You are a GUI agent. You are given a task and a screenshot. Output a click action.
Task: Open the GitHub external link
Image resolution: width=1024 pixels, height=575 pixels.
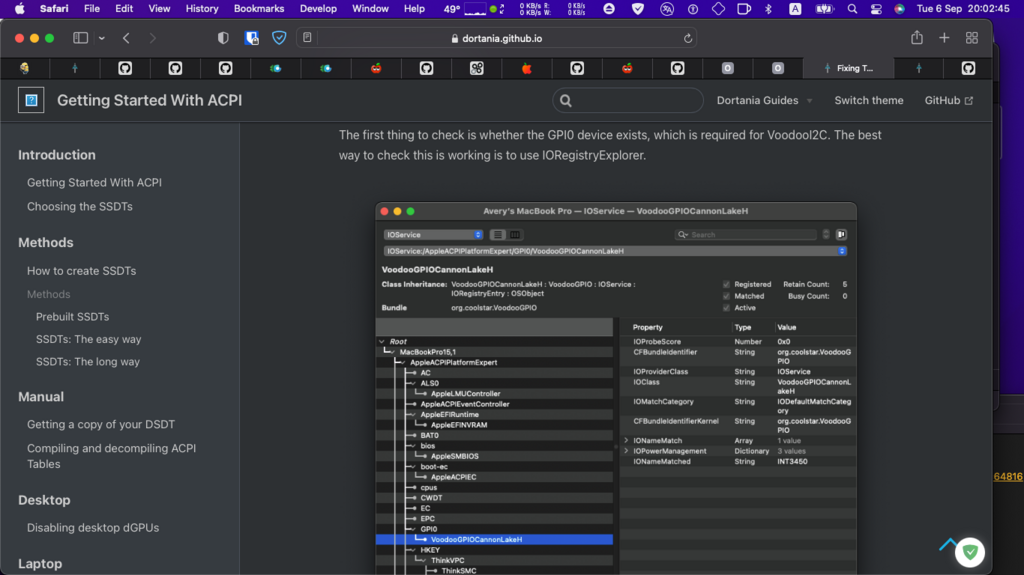click(948, 100)
